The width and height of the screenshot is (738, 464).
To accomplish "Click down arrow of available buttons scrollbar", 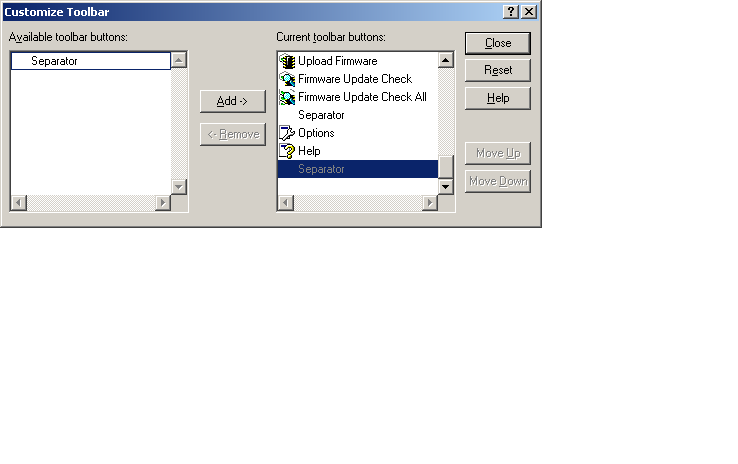I will click(179, 187).
